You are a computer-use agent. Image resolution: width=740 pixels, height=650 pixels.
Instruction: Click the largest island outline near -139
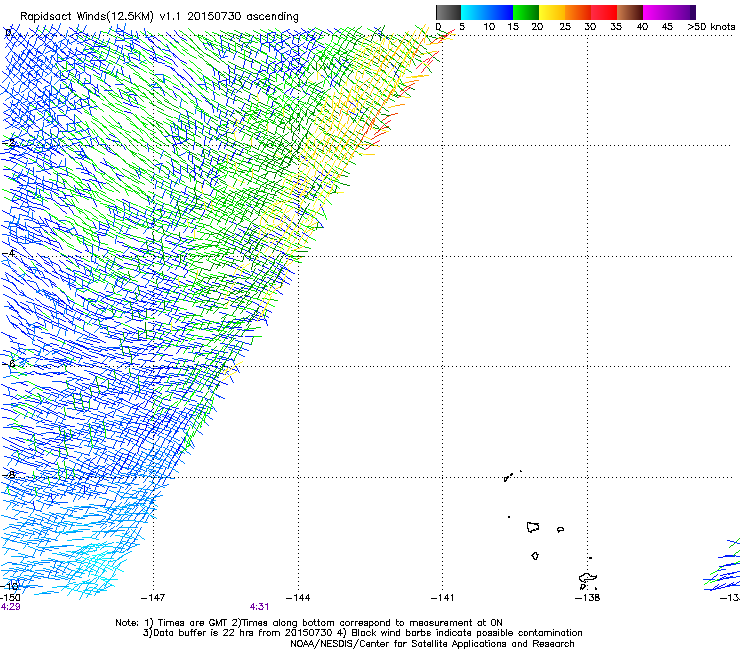point(533,527)
